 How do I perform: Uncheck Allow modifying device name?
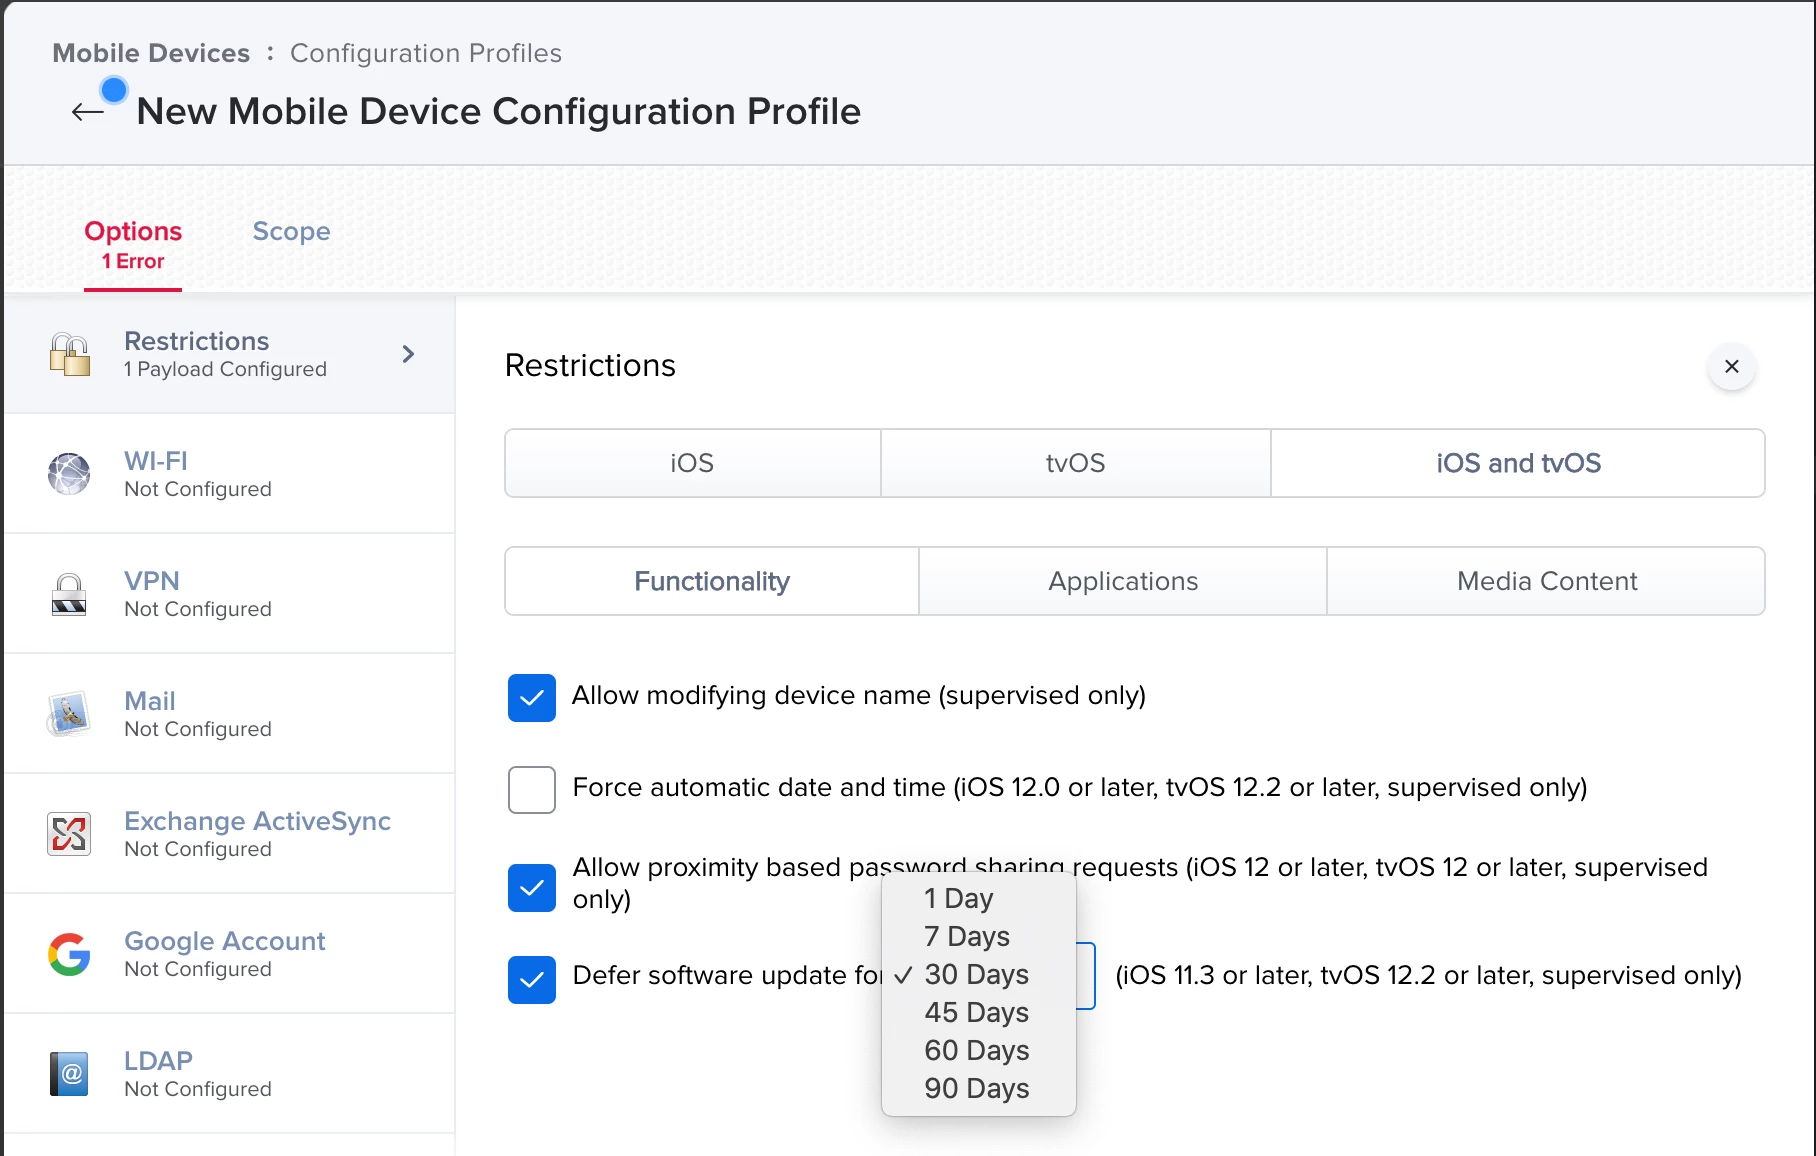[532, 697]
